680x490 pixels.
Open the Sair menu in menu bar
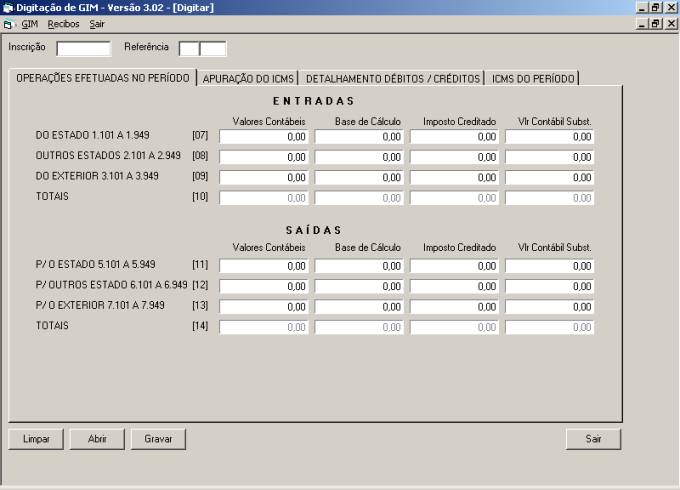click(97, 24)
